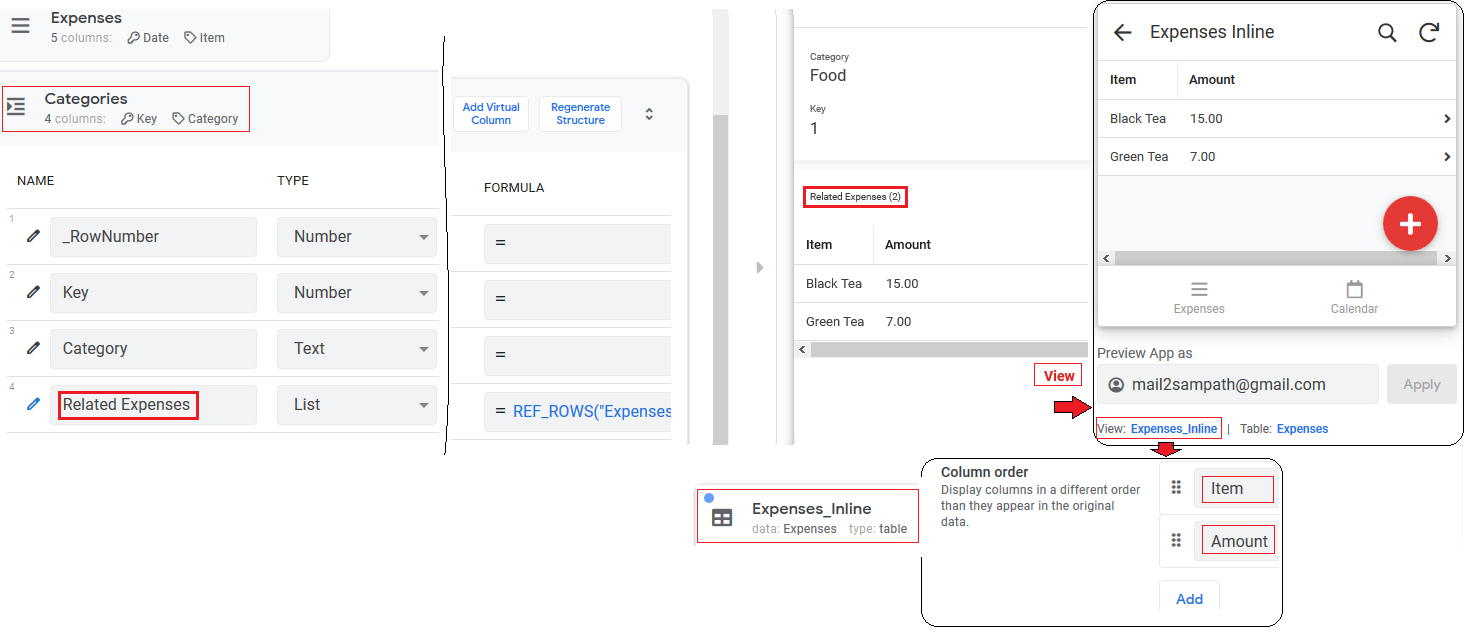Expand the chevron next to Regenerate Structure
Screen dimensions: 1469x633
(649, 113)
